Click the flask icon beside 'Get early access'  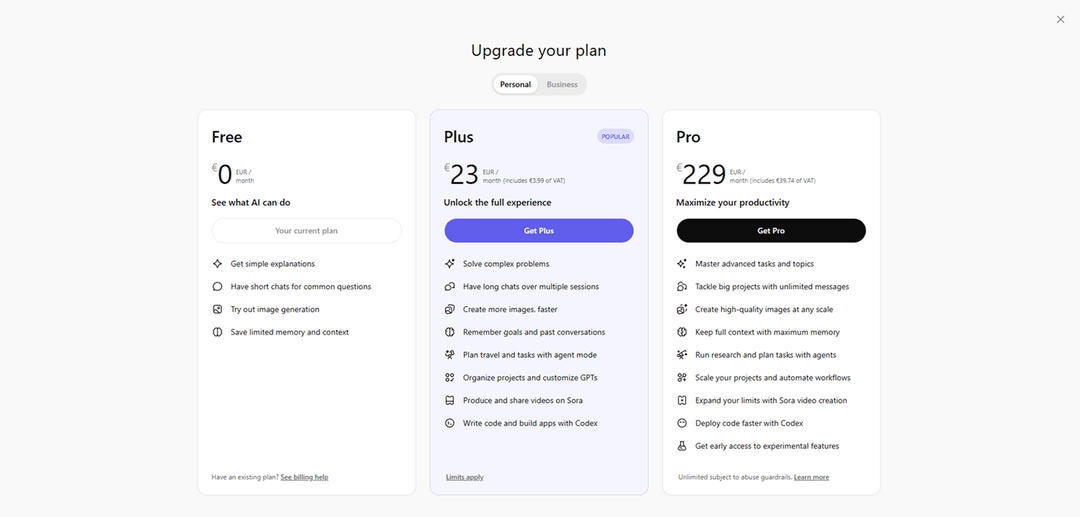pyautogui.click(x=682, y=446)
